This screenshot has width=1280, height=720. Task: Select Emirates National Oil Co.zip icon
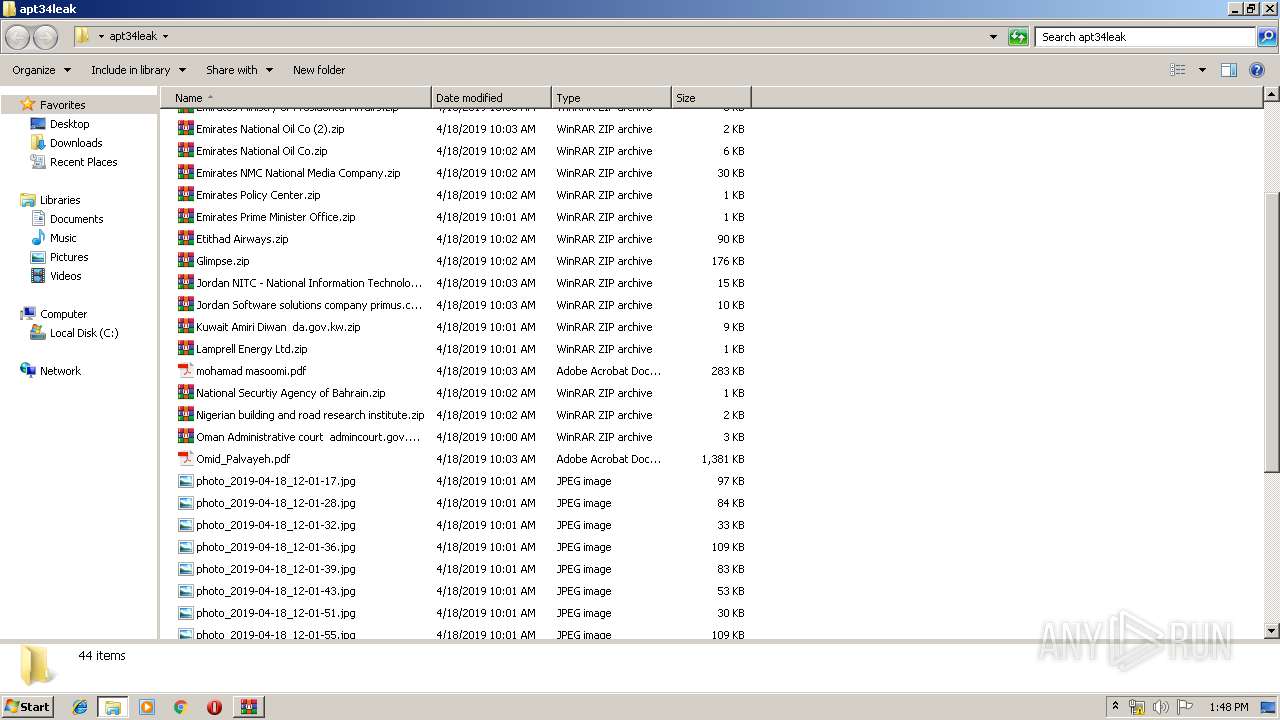(x=186, y=151)
